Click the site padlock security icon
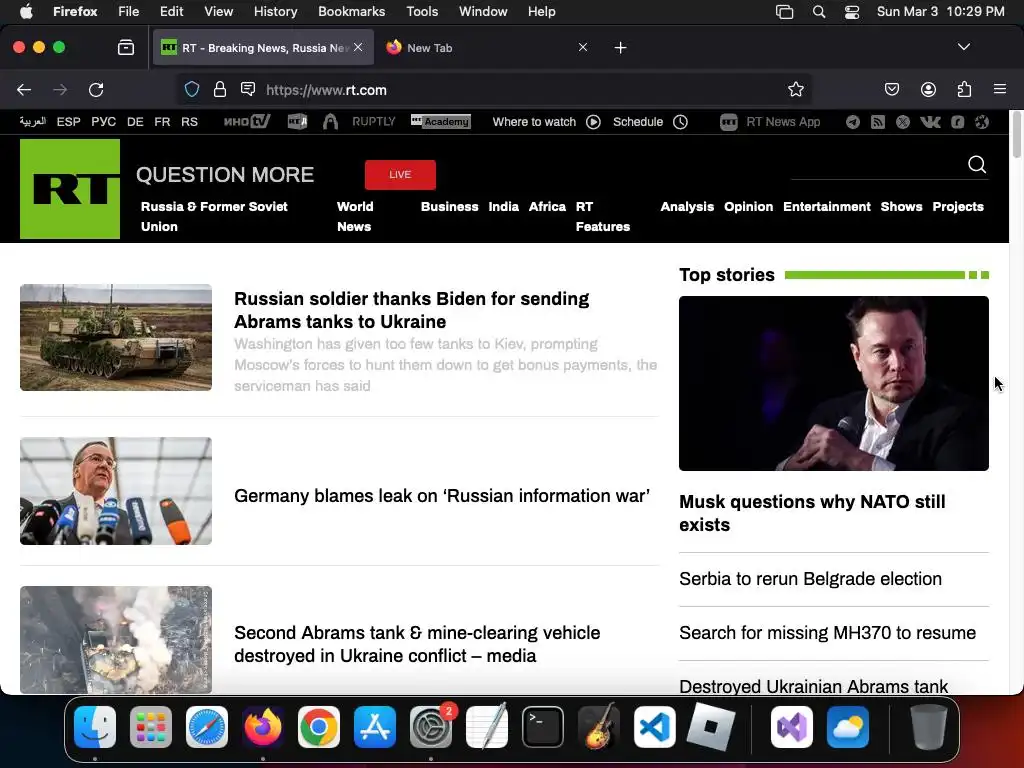 pos(220,89)
